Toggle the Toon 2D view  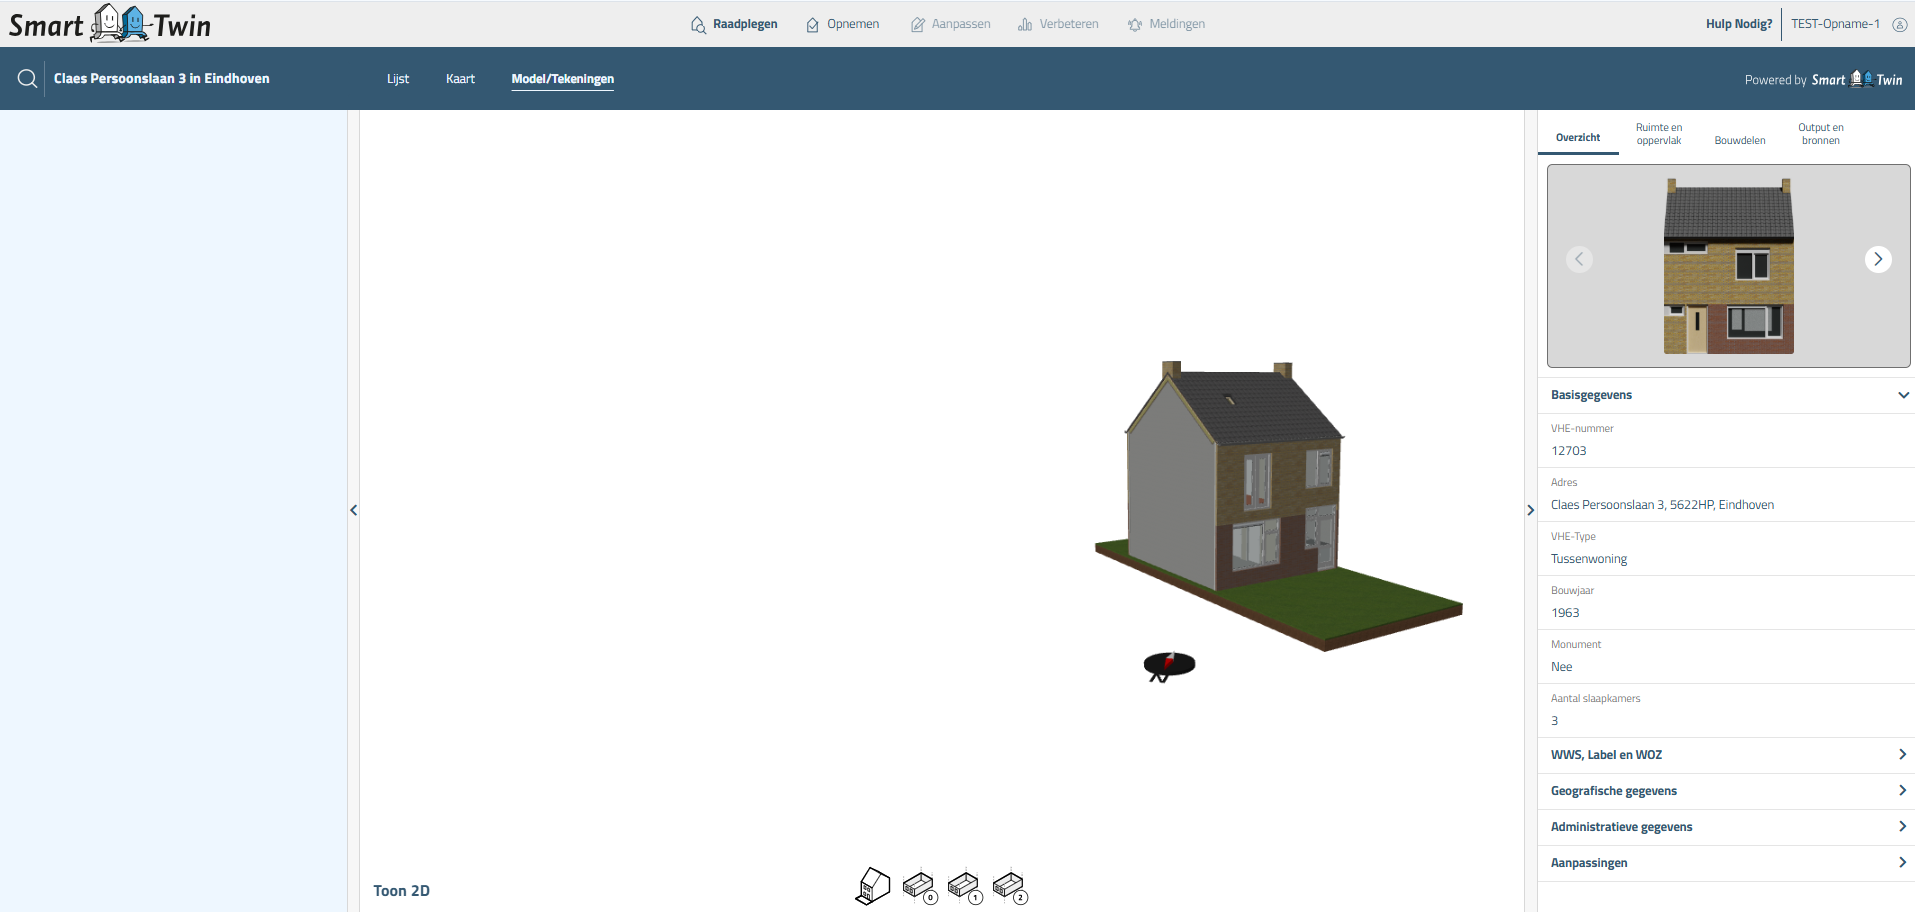click(401, 891)
